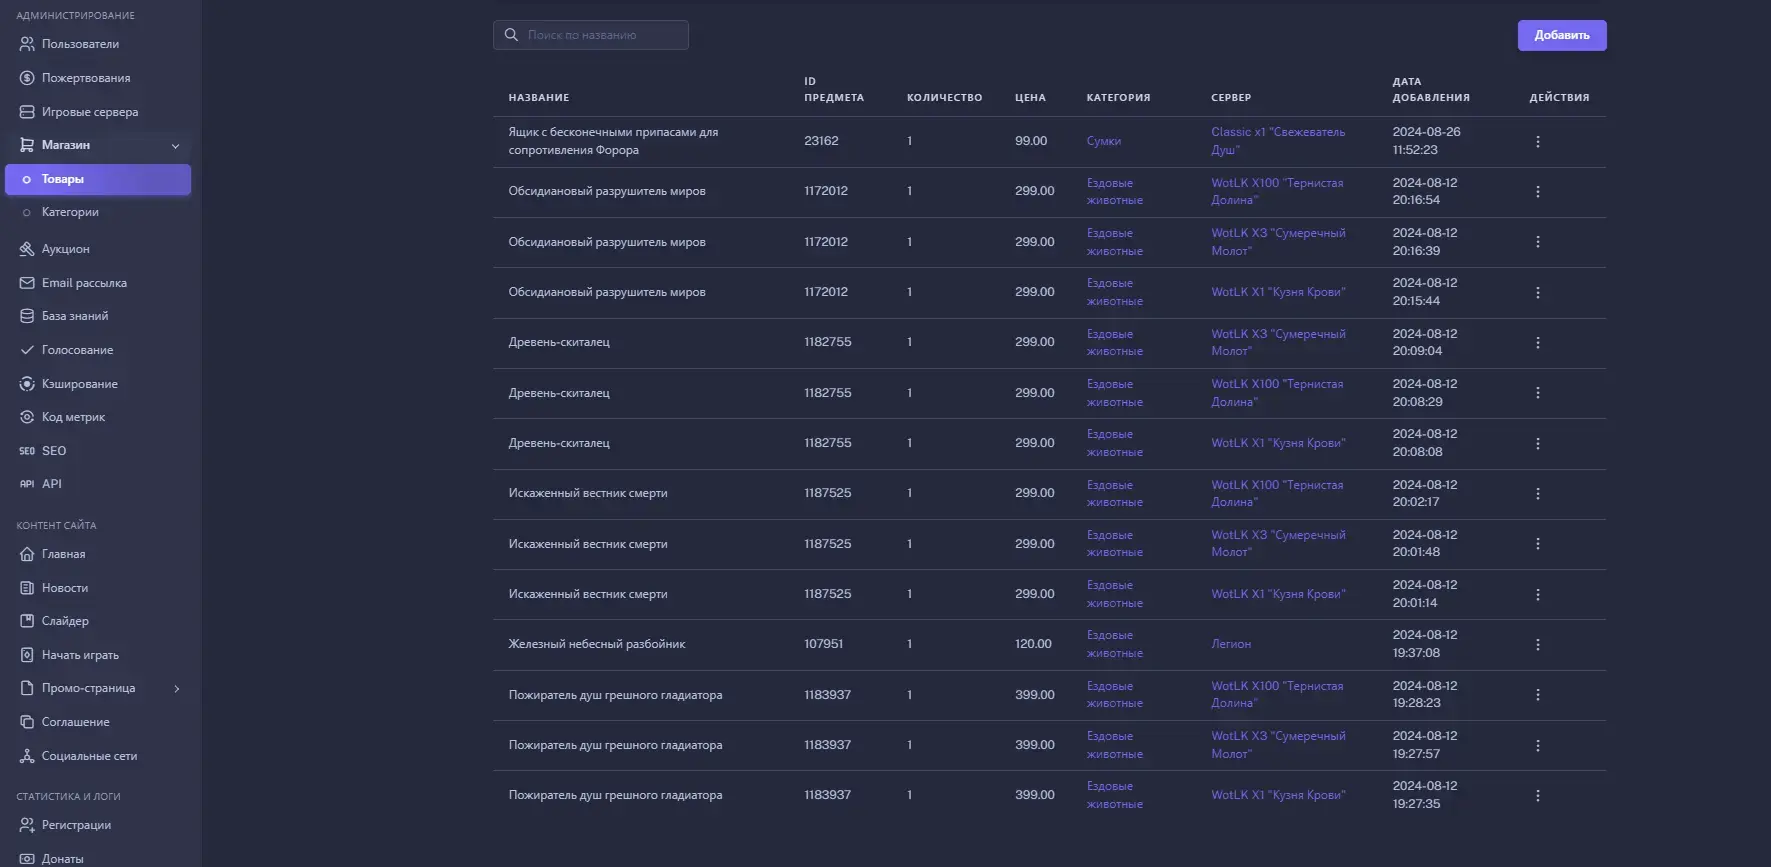Click the Главная home icon
The image size is (1771, 867).
pos(27,554)
